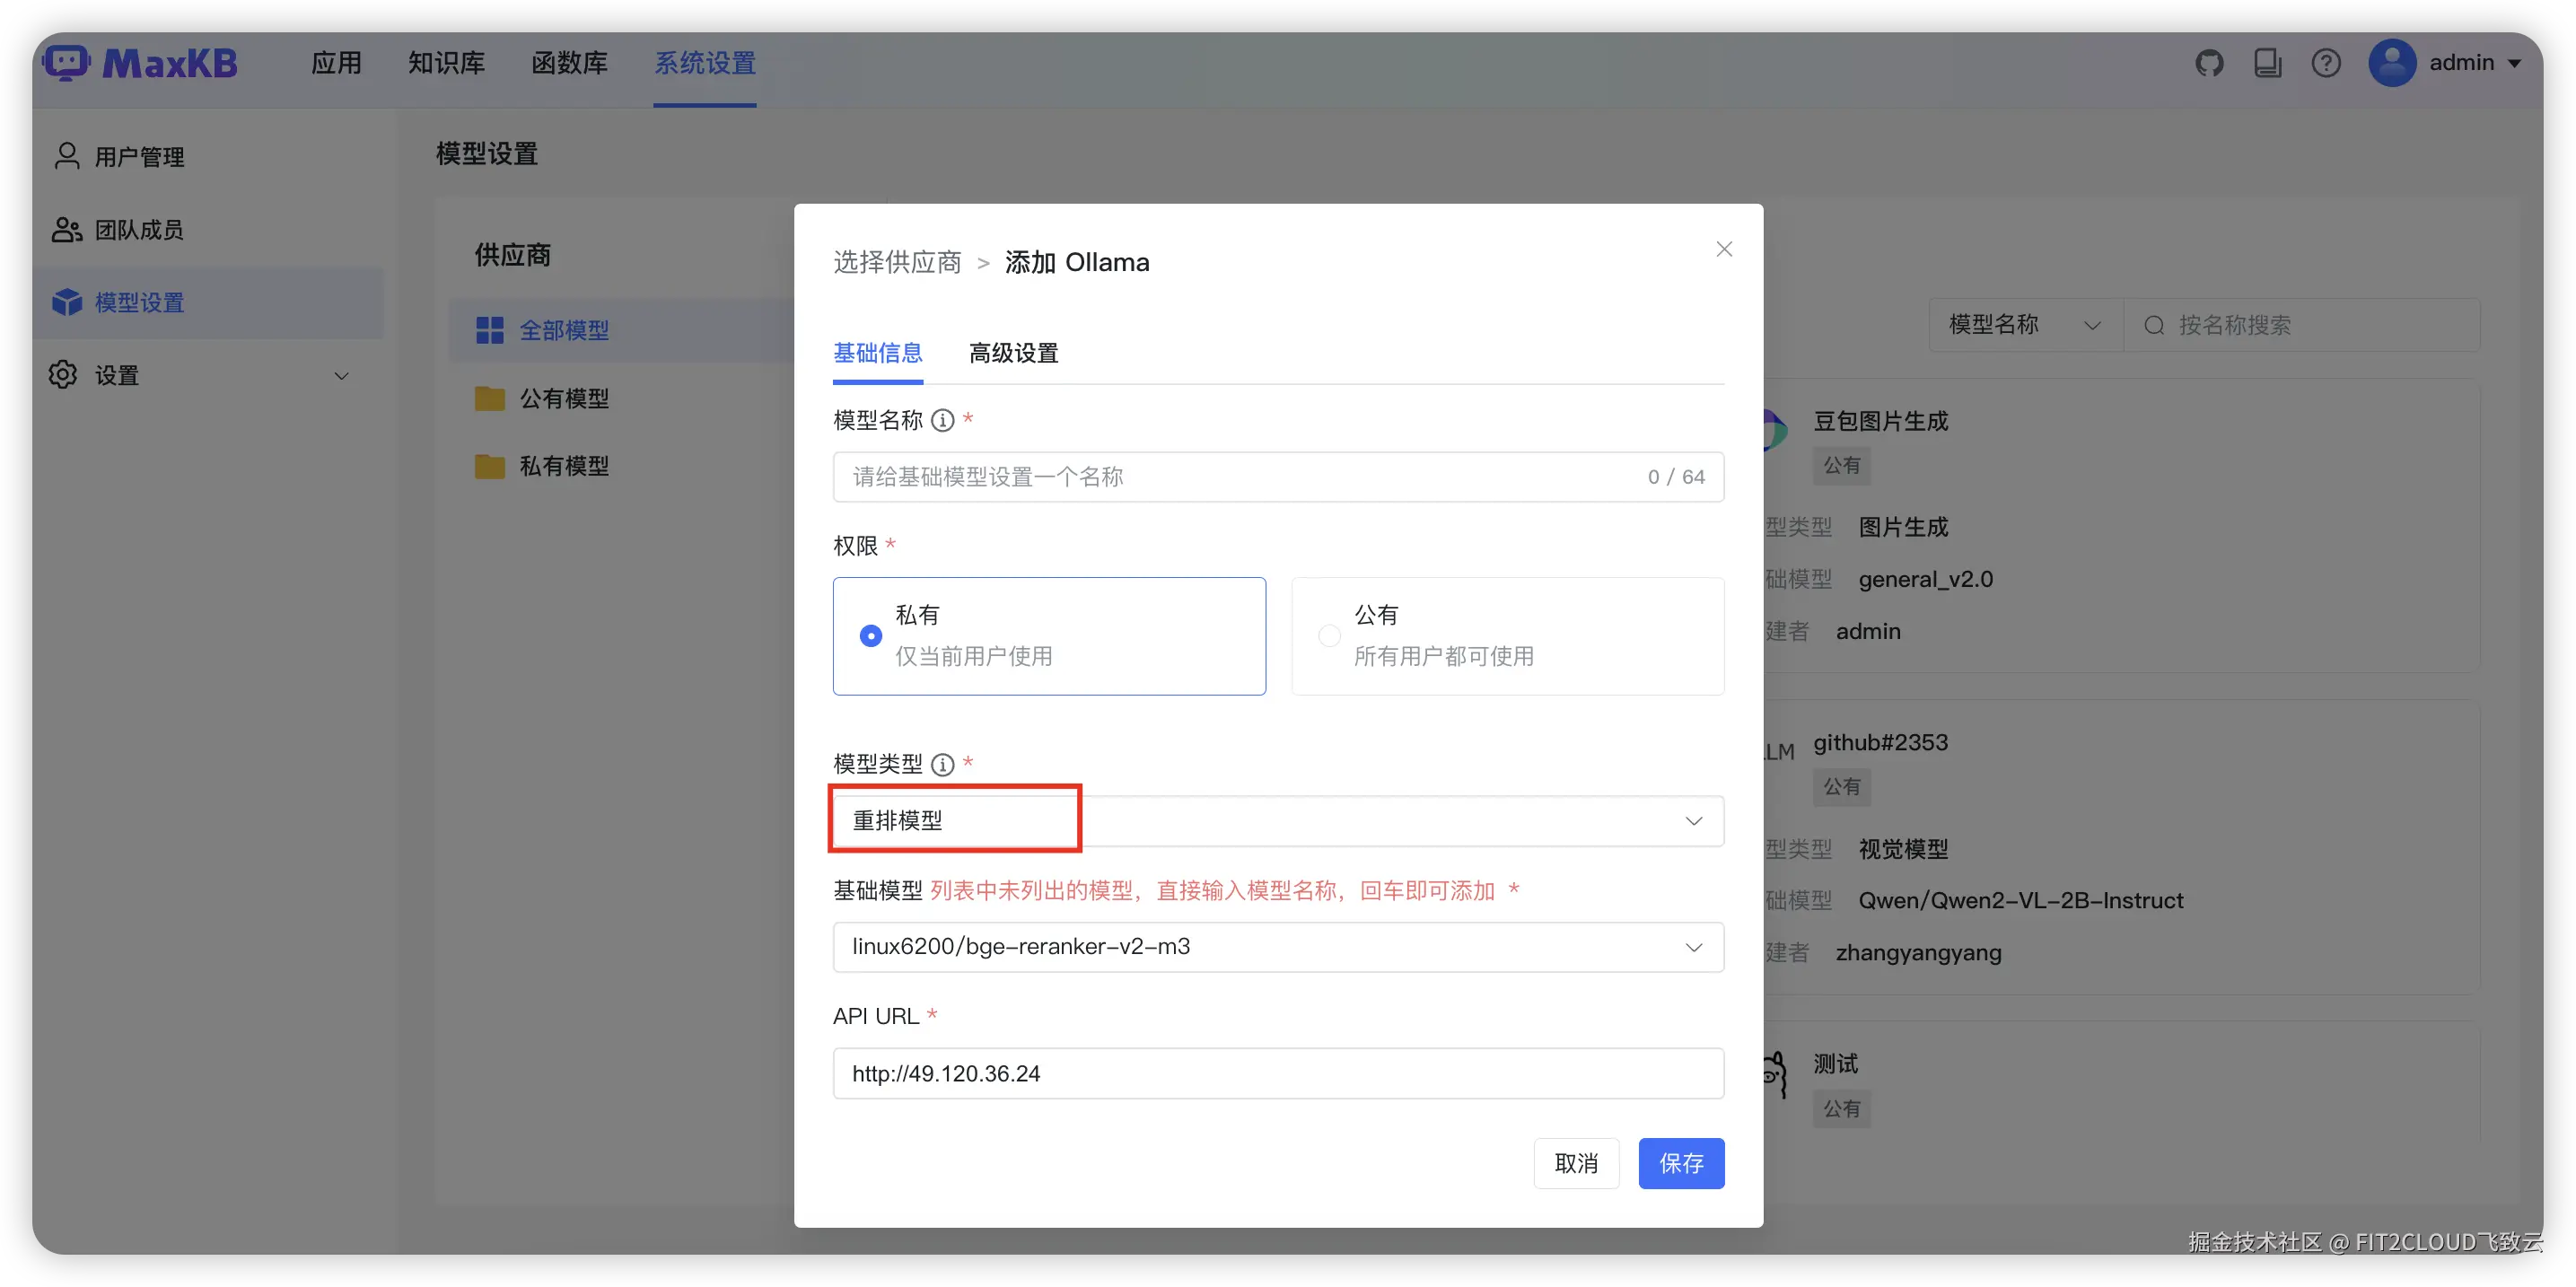Click the 取消 button
The width and height of the screenshot is (2576, 1287).
pyautogui.click(x=1576, y=1163)
